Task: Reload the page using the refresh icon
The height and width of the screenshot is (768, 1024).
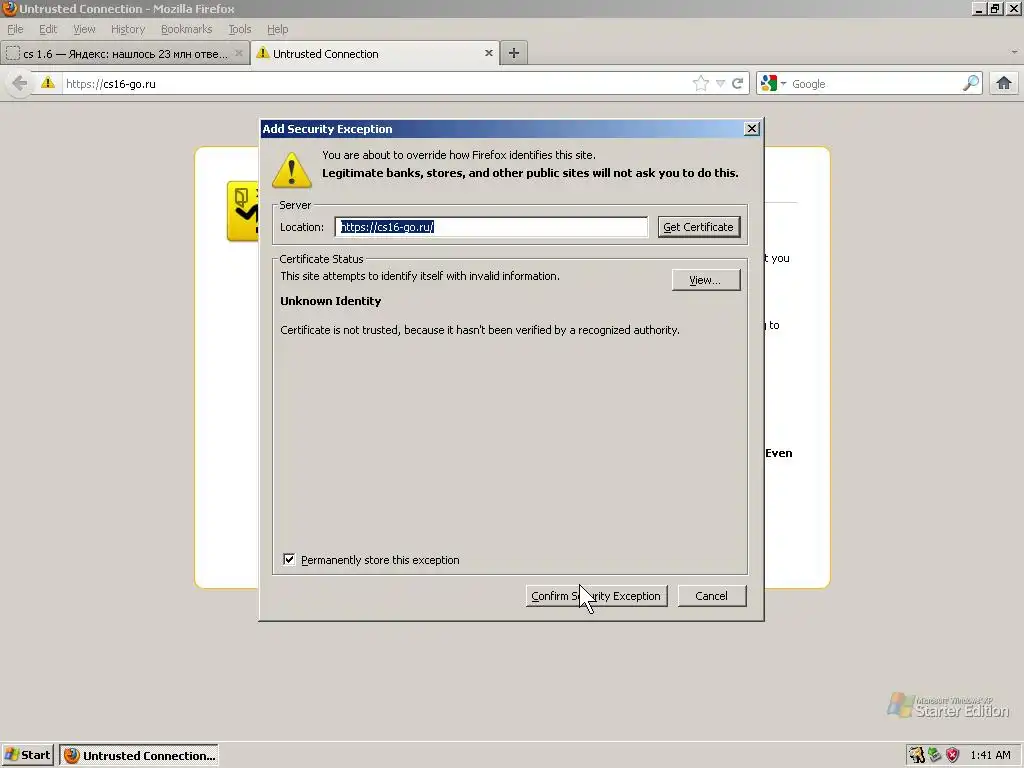Action: [737, 84]
